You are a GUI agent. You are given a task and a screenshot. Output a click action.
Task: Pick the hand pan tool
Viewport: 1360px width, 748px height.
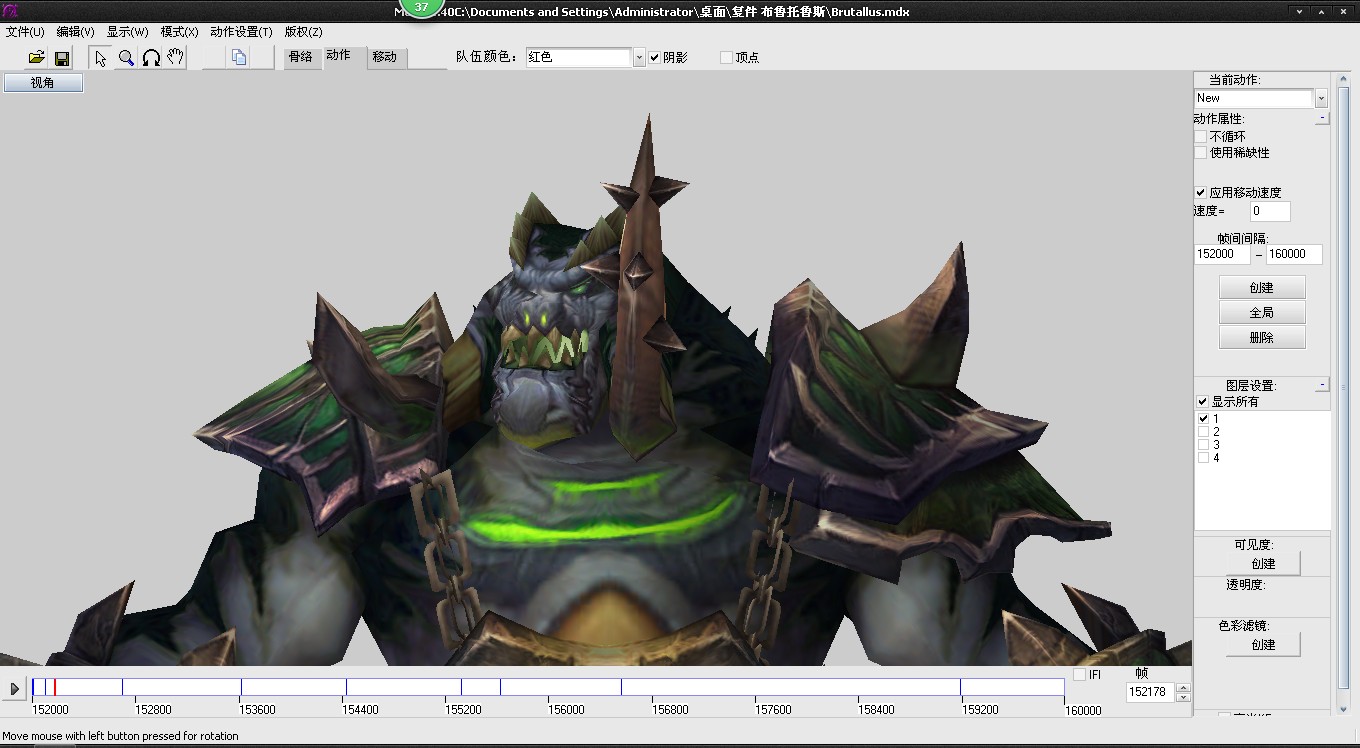click(176, 58)
